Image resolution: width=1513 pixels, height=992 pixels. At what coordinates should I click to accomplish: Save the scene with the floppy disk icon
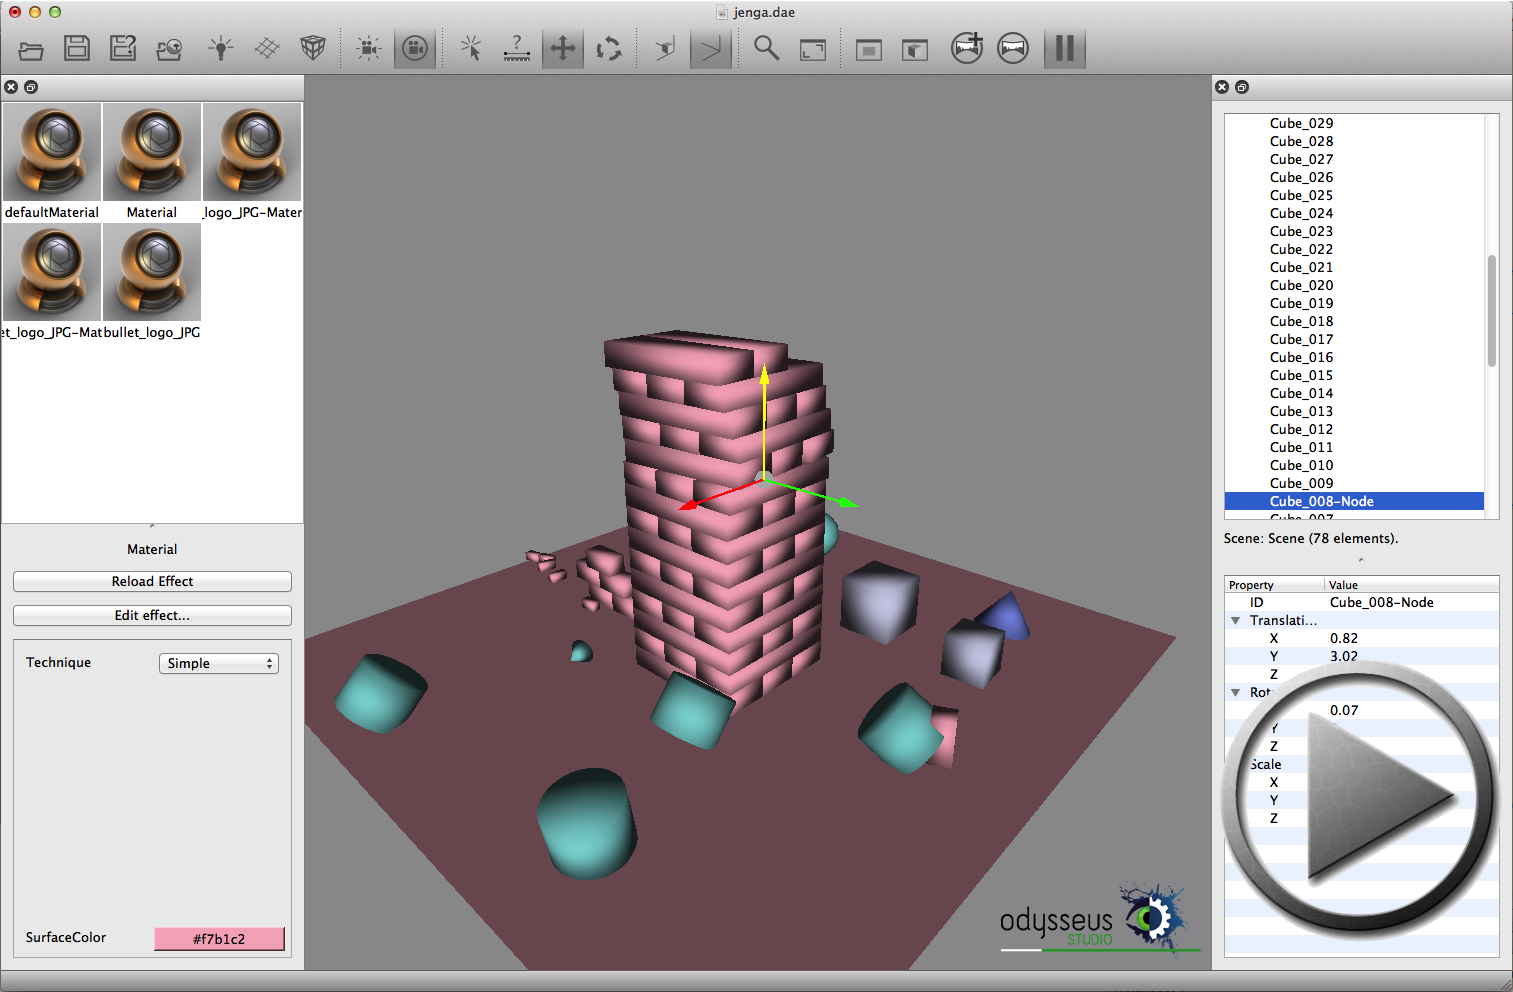tap(77, 48)
